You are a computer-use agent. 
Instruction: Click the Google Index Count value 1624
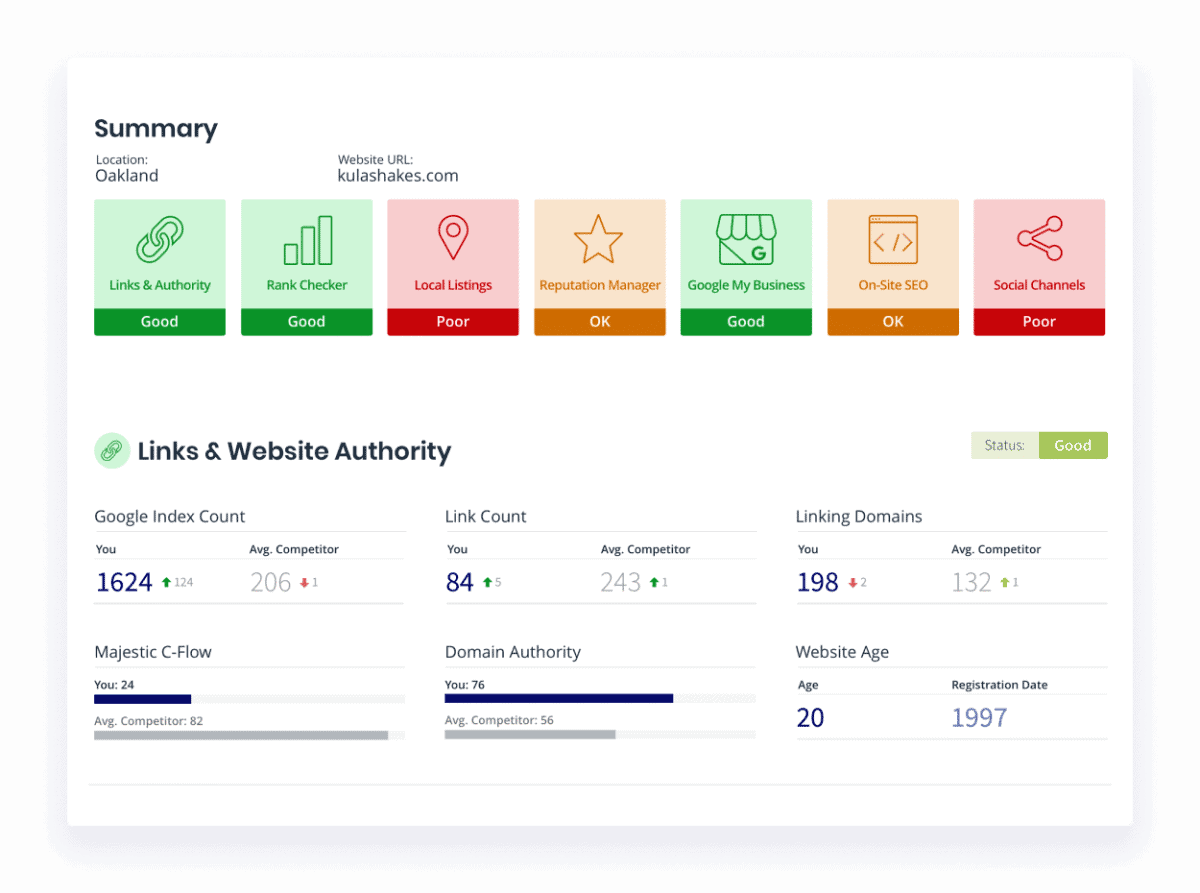pyautogui.click(x=124, y=582)
